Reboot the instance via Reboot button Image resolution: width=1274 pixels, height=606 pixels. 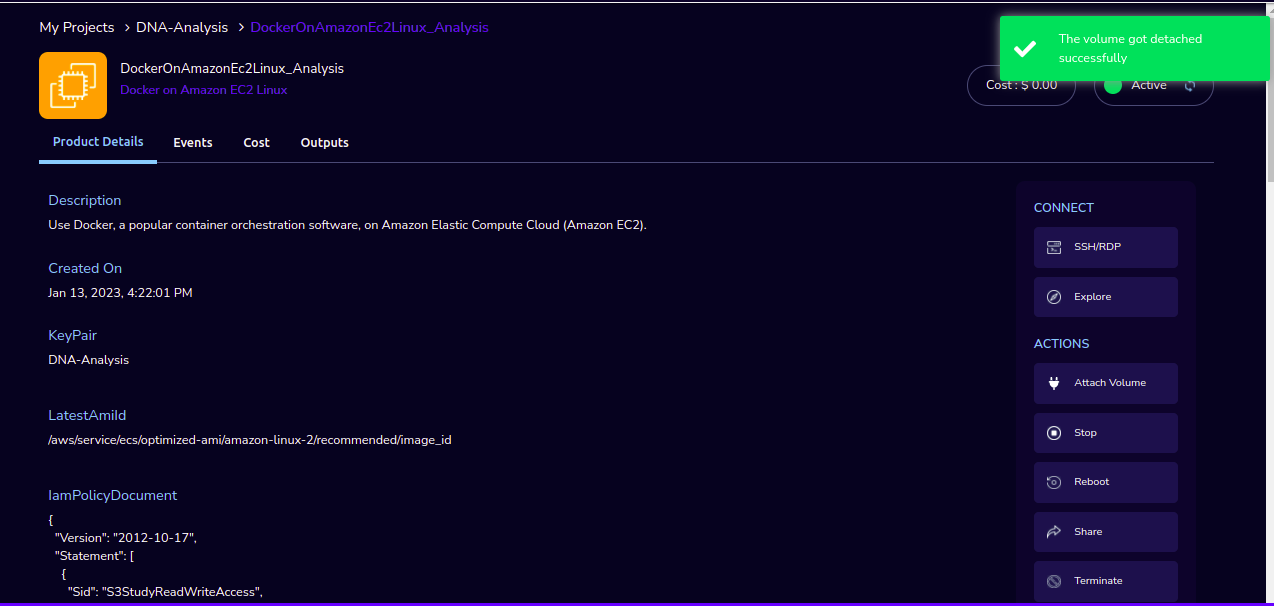point(1106,482)
